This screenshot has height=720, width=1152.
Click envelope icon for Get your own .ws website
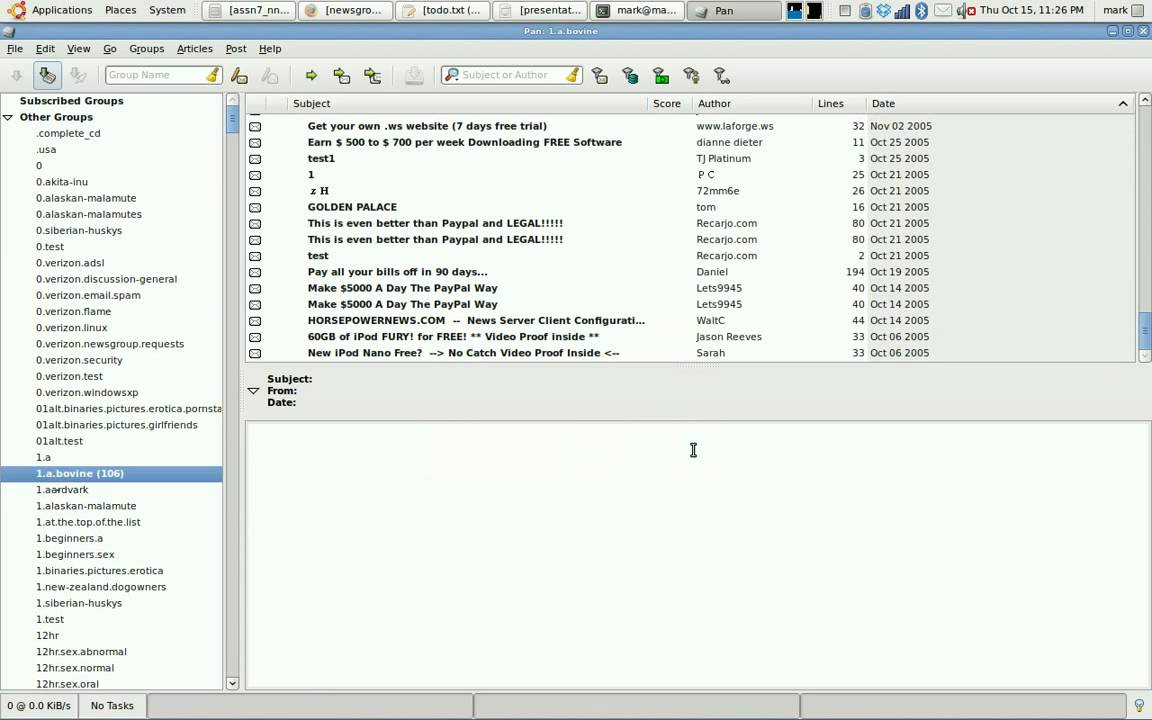point(255,127)
